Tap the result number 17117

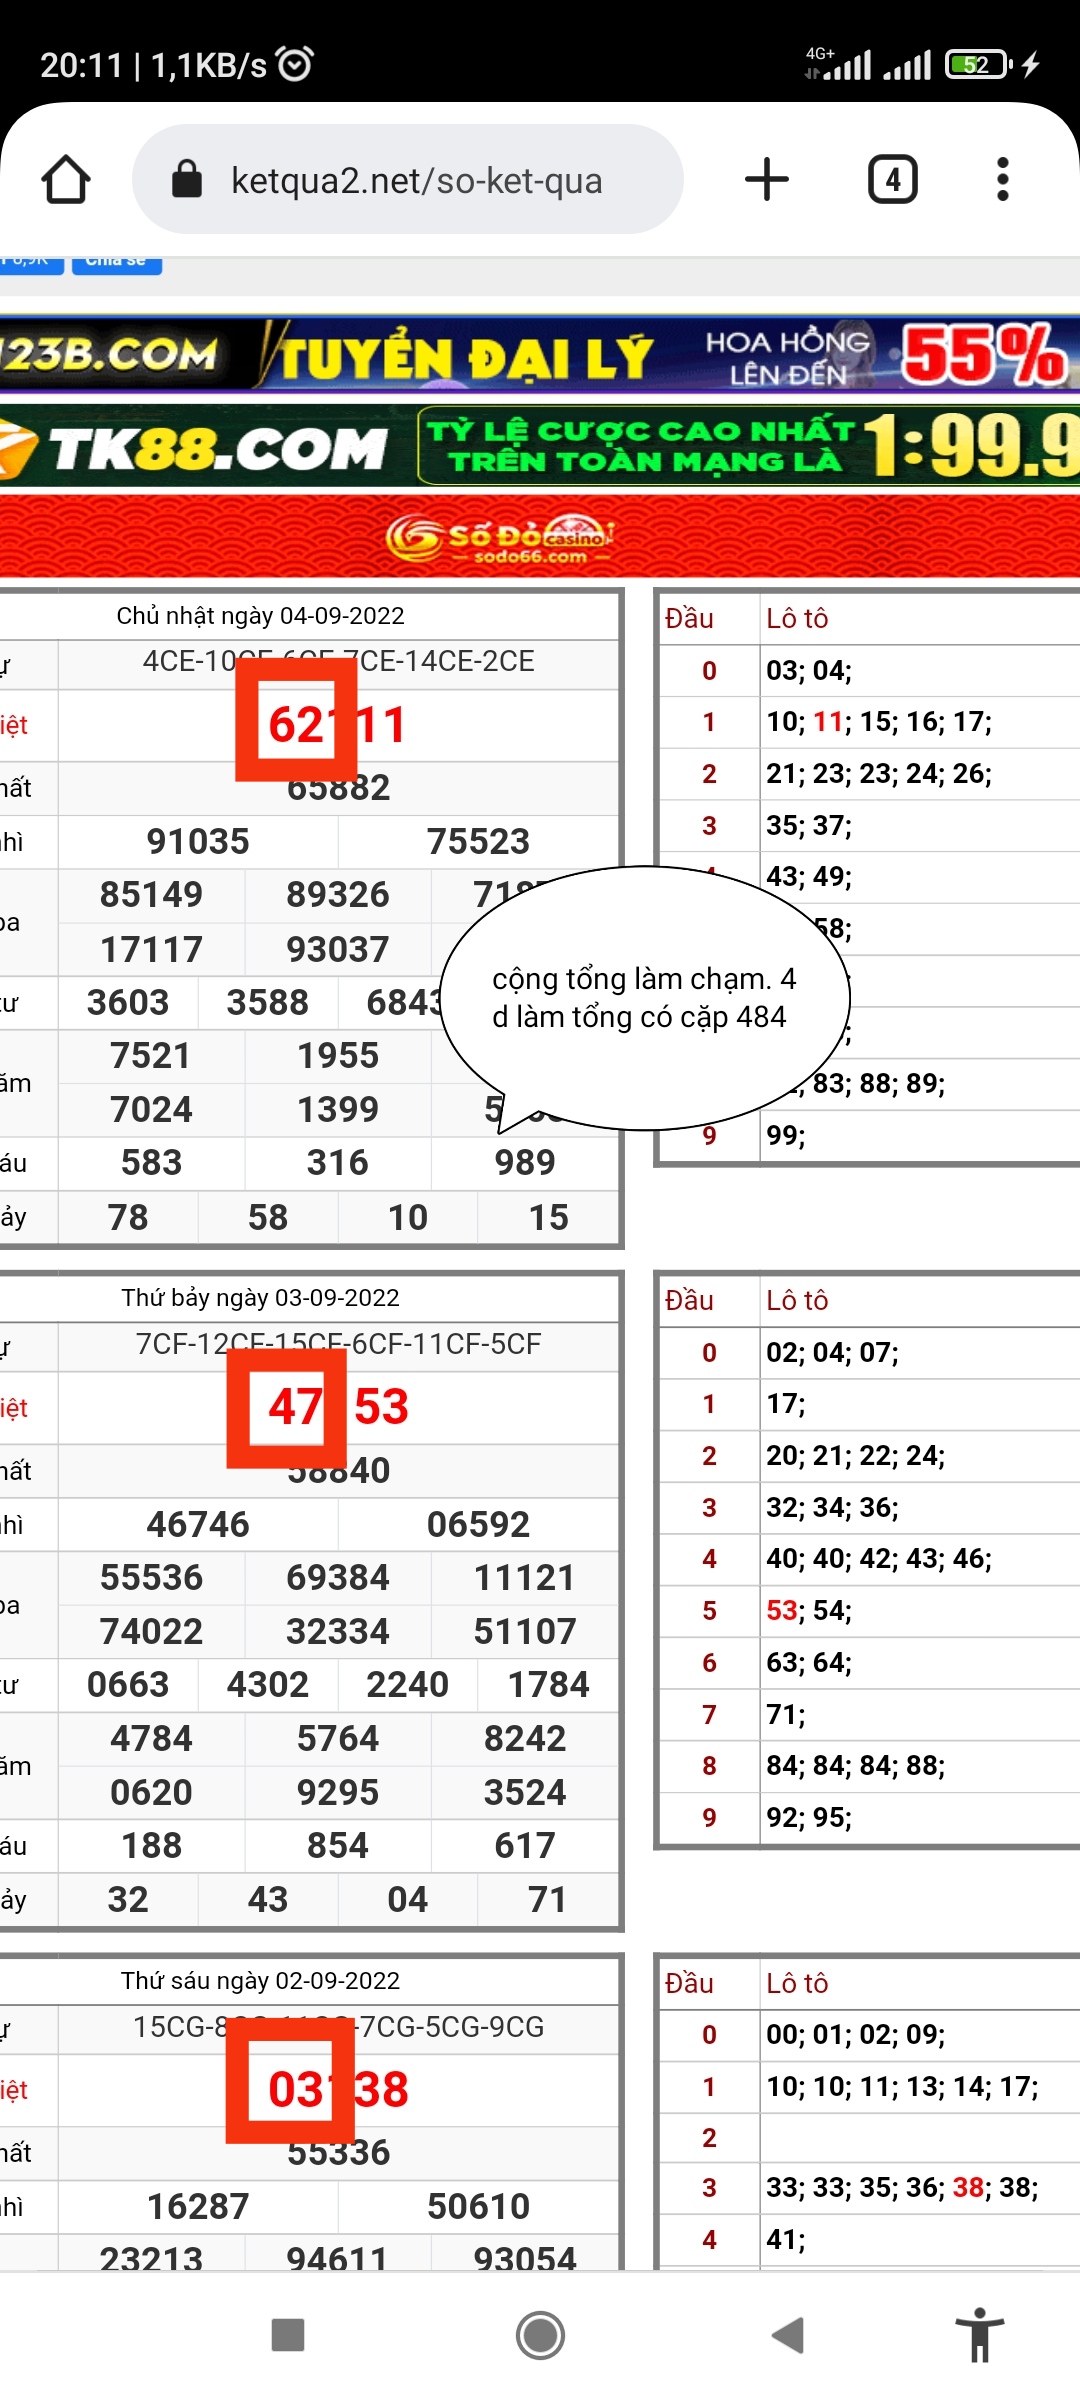click(151, 949)
